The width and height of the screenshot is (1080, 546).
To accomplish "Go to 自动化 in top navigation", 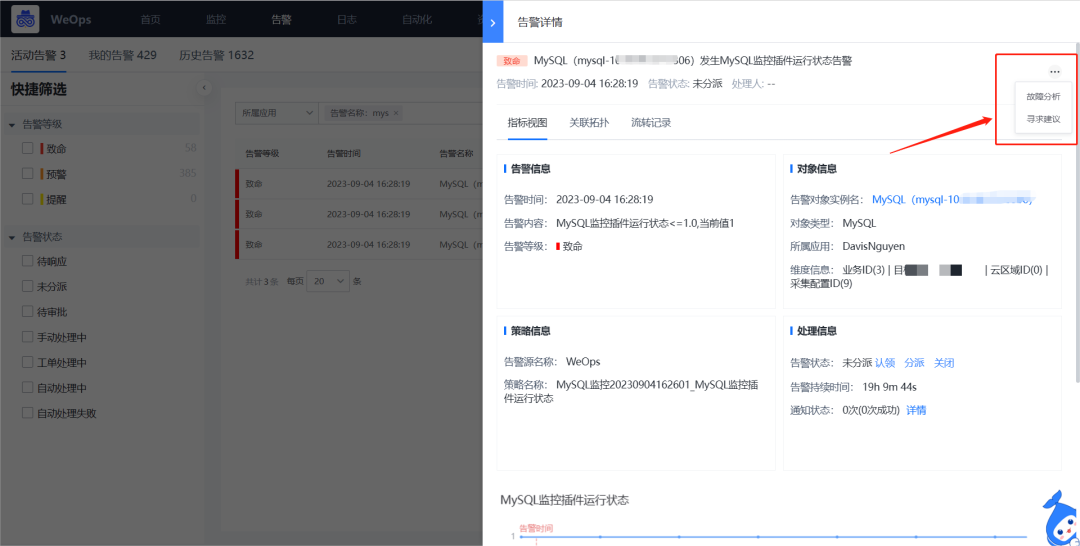I will (417, 19).
